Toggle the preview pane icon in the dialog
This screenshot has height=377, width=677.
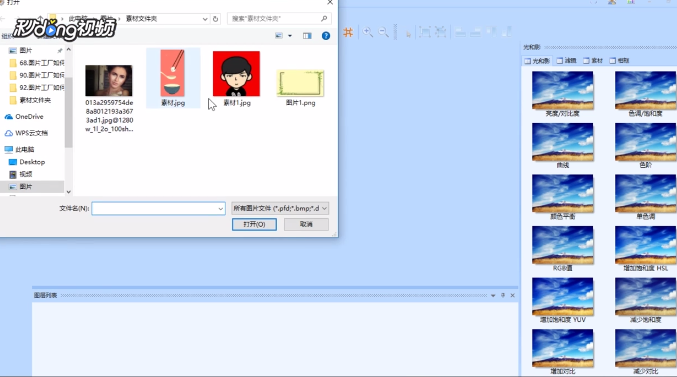(x=307, y=36)
